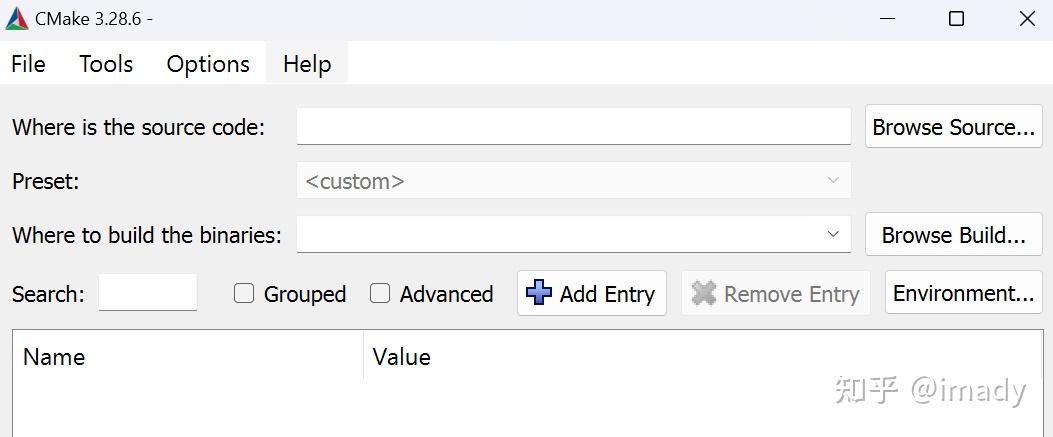Viewport: 1053px width, 437px height.
Task: Toggle the Advanced checkbox
Action: coord(380,293)
